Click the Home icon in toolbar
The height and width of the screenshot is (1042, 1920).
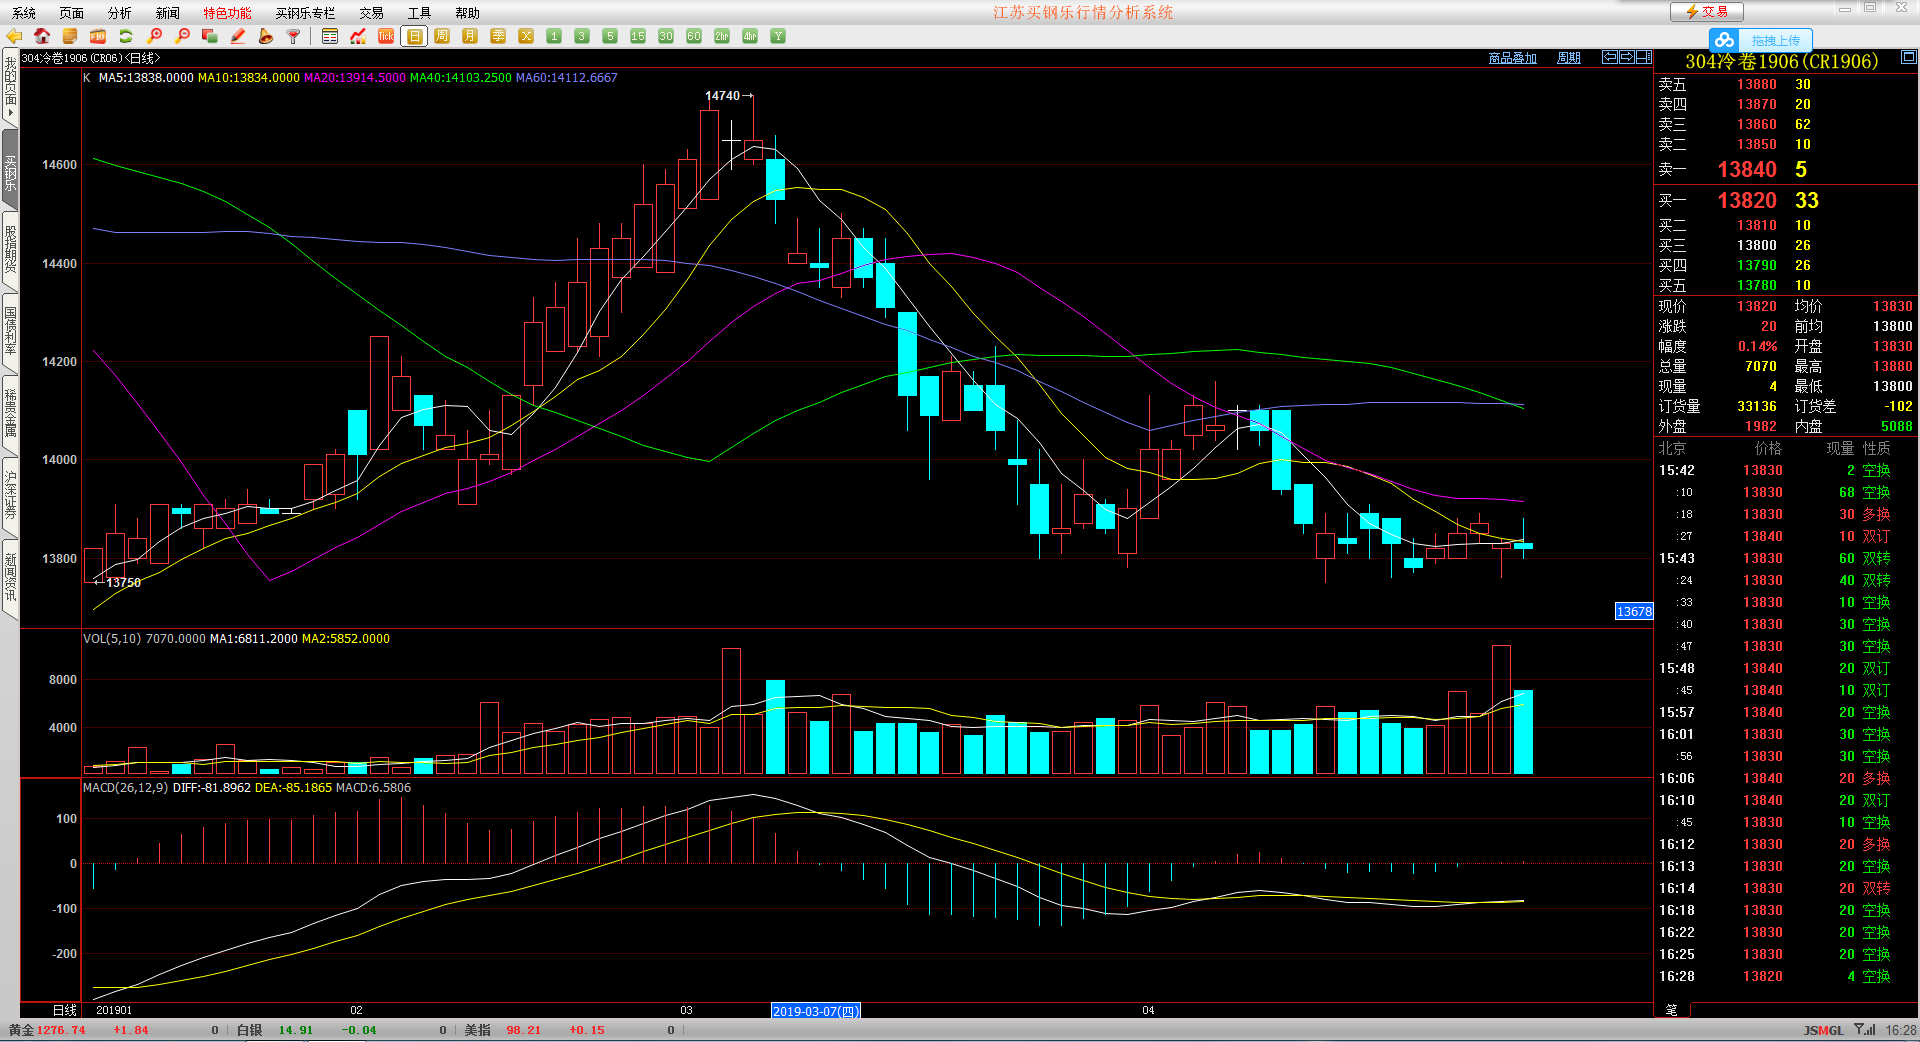click(x=42, y=37)
